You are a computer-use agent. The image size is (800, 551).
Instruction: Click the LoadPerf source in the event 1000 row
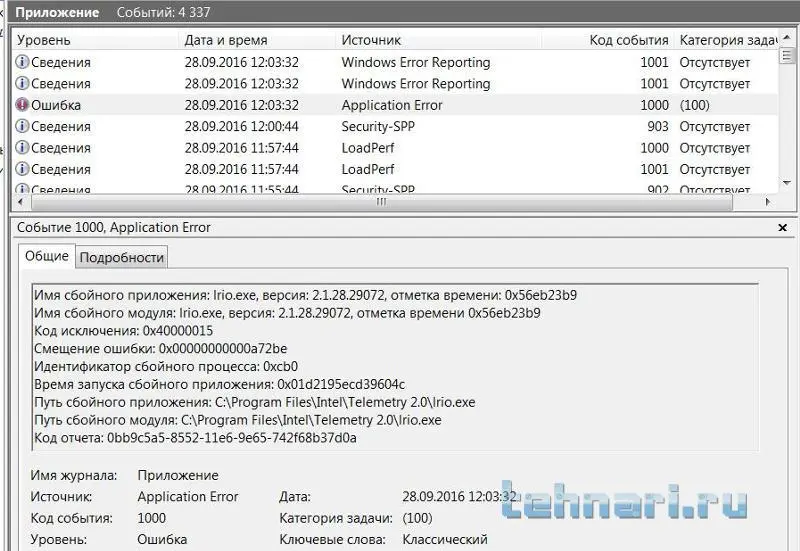[368, 148]
